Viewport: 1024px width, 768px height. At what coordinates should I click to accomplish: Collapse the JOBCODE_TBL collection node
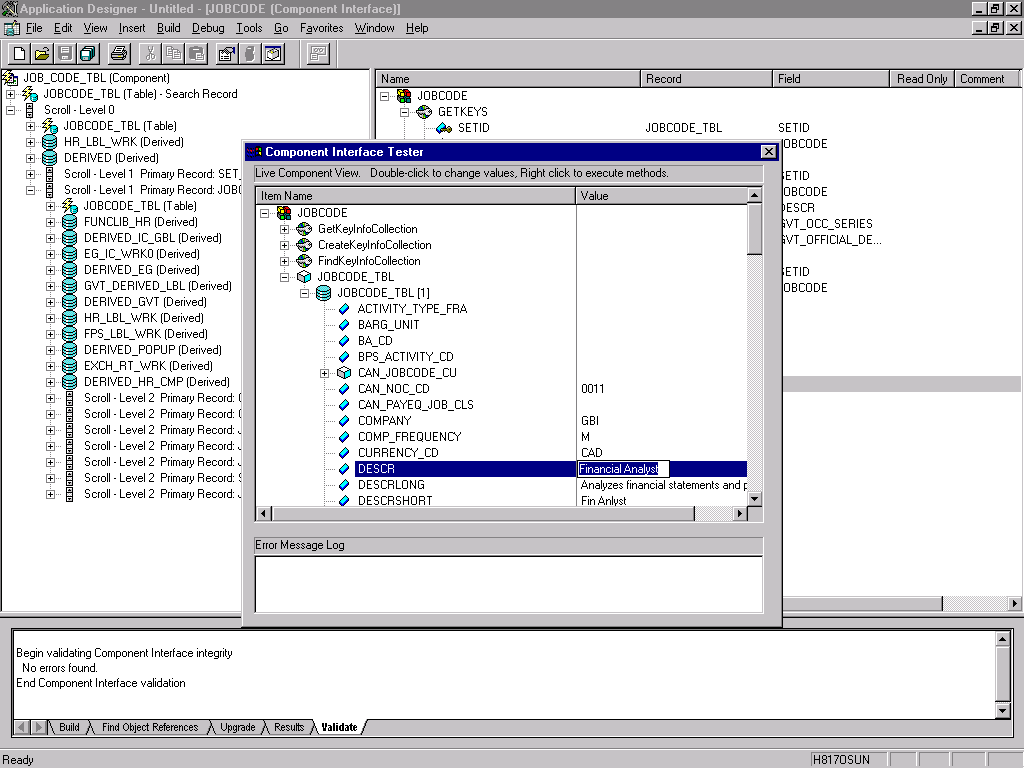pos(284,278)
